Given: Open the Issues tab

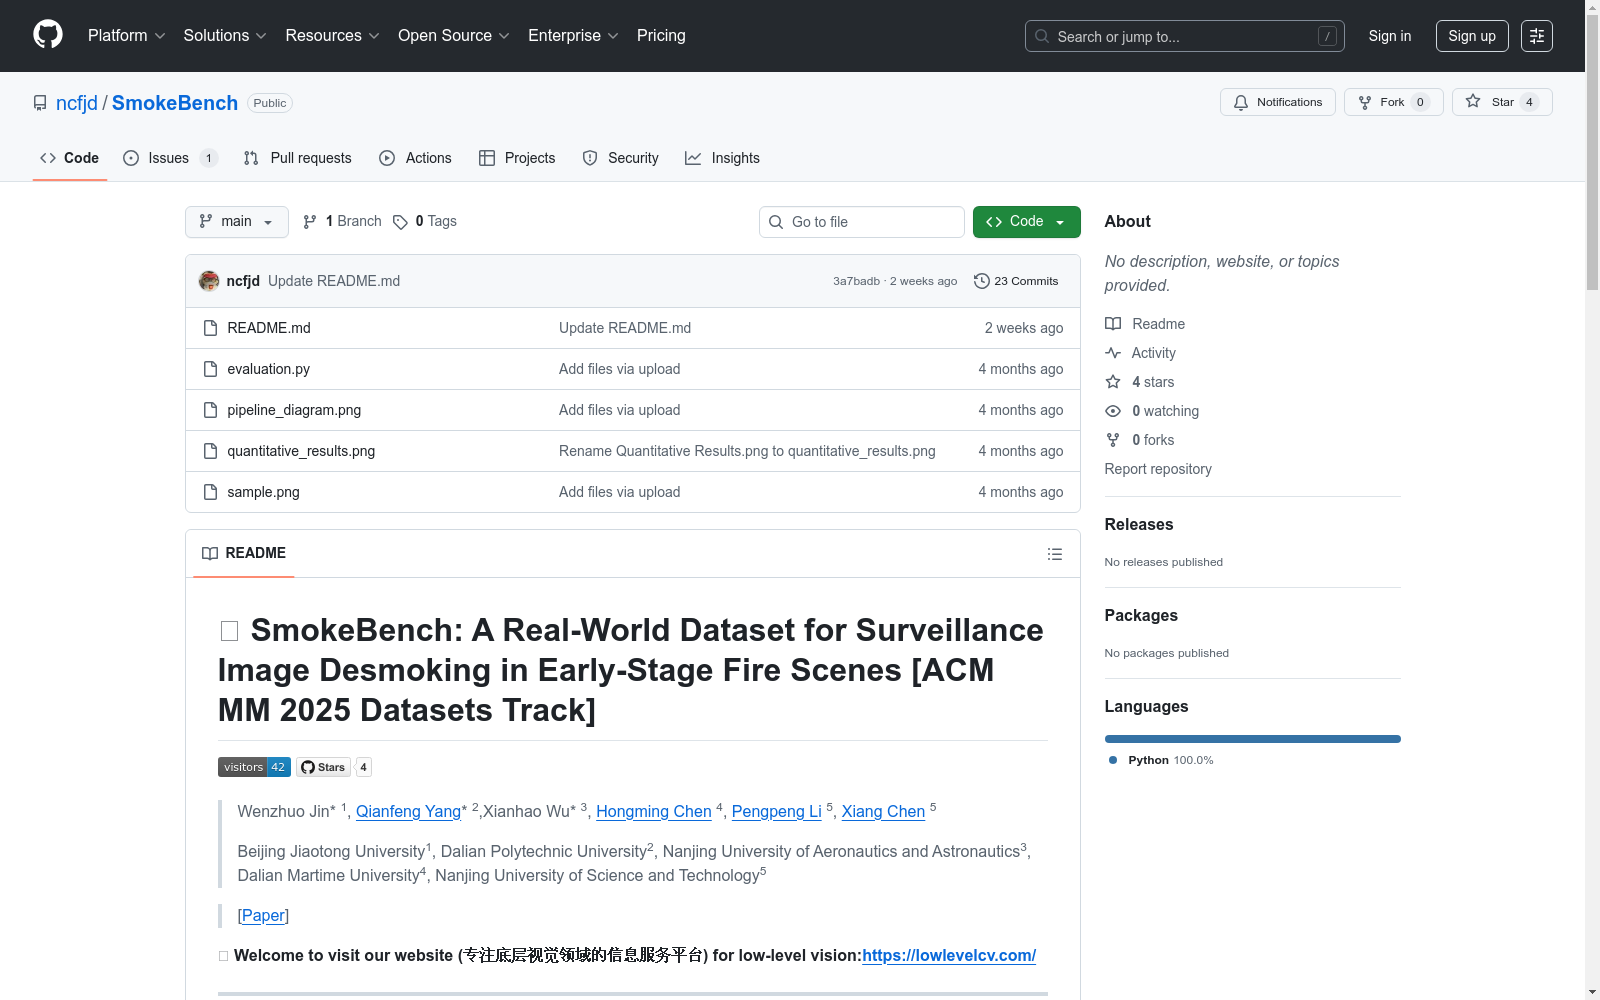Looking at the screenshot, I should click(170, 158).
